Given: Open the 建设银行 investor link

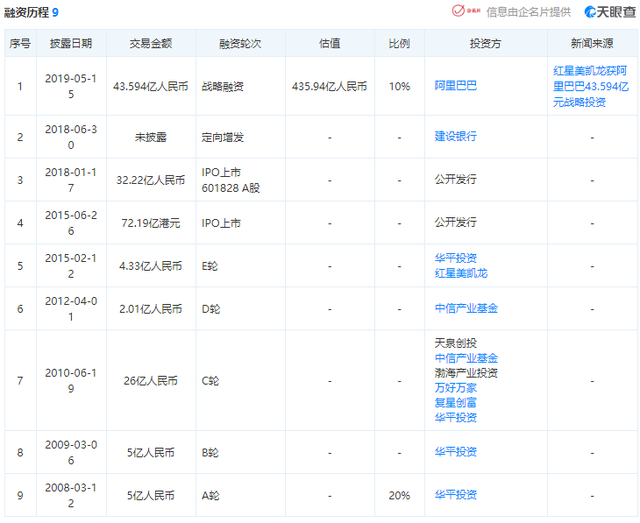Looking at the screenshot, I should pyautogui.click(x=455, y=136).
